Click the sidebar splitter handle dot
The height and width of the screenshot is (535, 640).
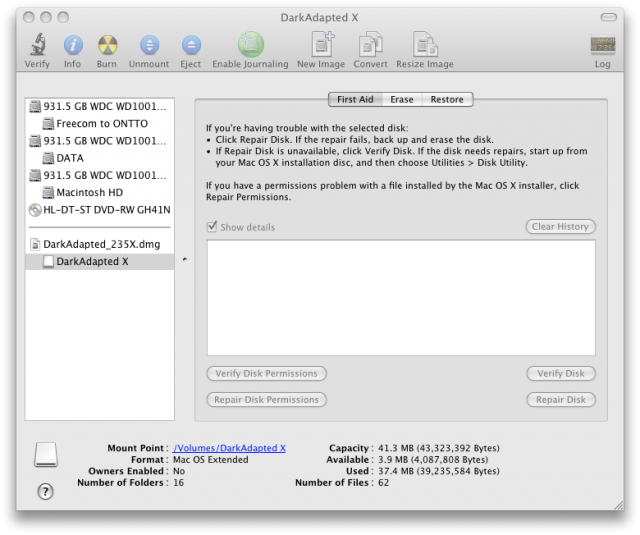[x=185, y=259]
